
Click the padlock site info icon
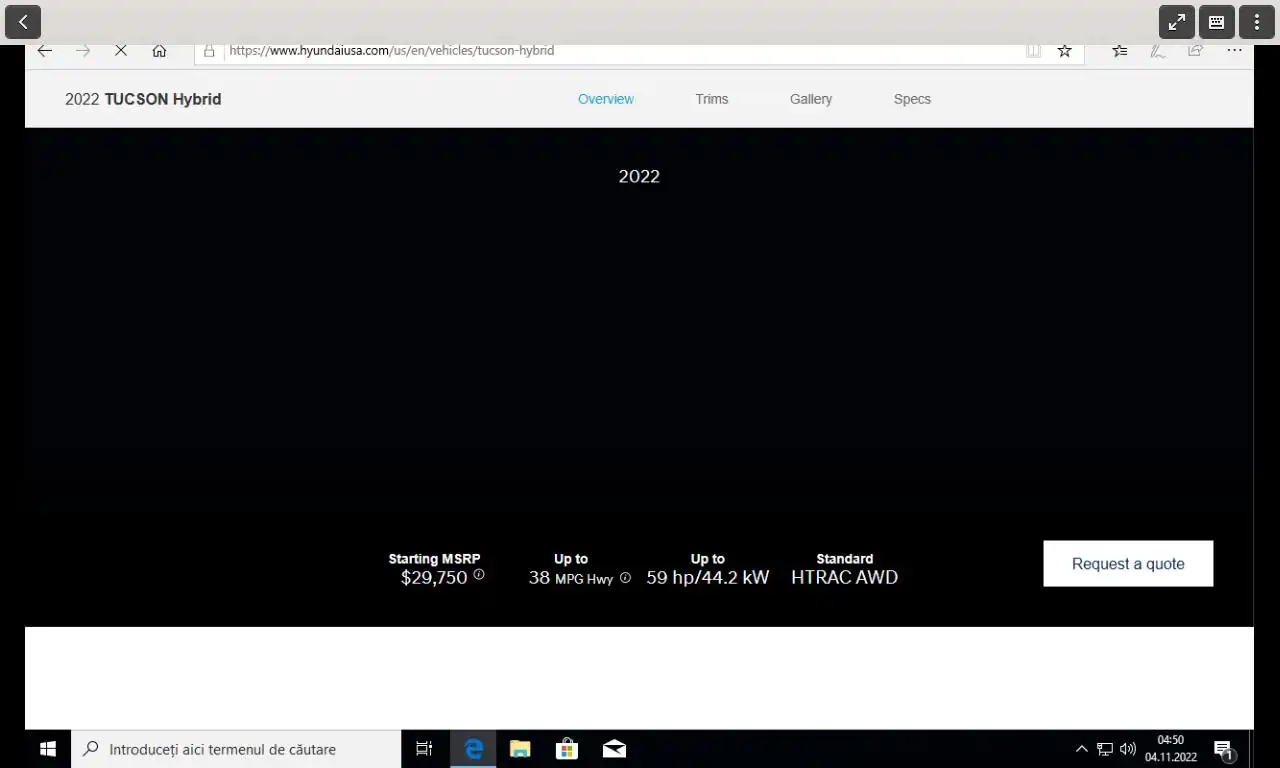(x=209, y=50)
